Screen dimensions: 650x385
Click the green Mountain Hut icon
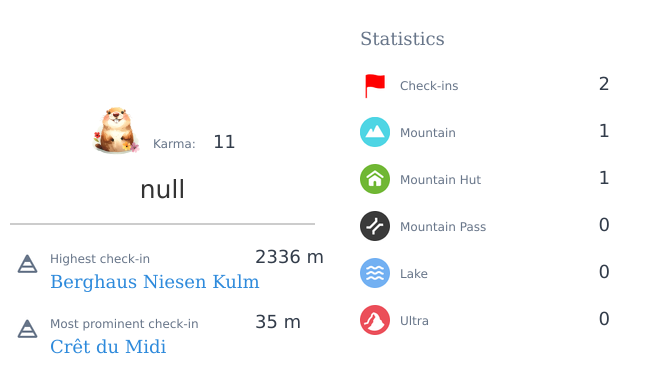point(375,179)
